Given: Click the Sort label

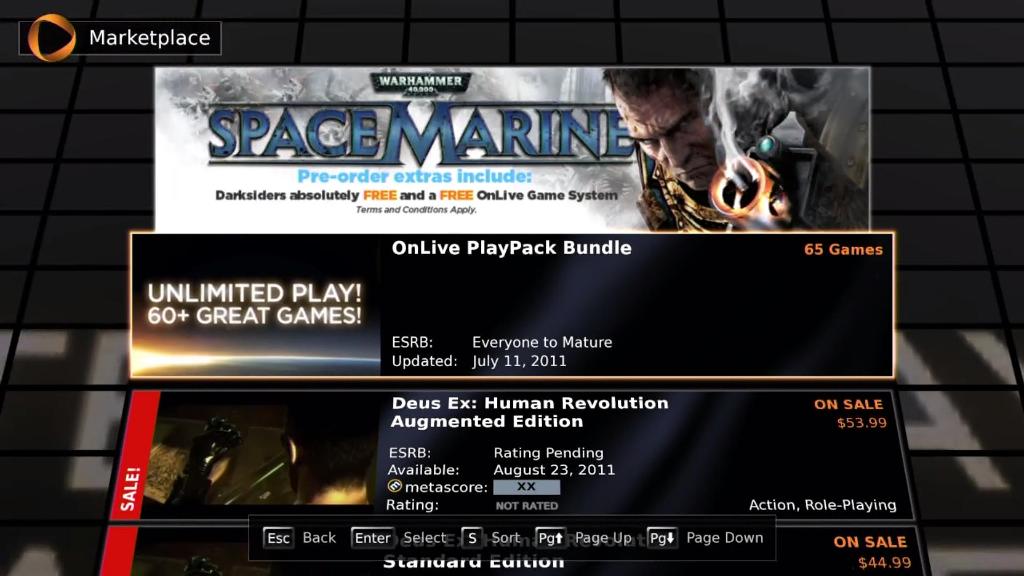Looking at the screenshot, I should [505, 538].
